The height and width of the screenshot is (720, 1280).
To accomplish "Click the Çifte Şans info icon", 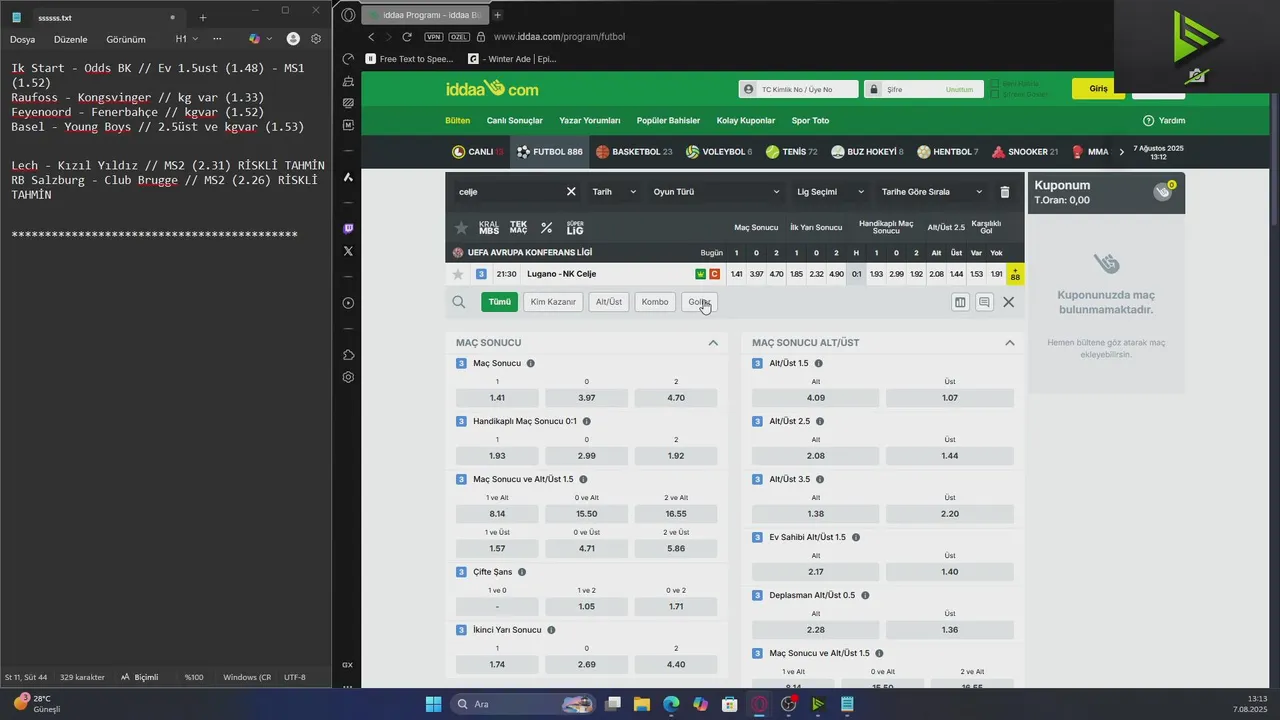I will [522, 572].
